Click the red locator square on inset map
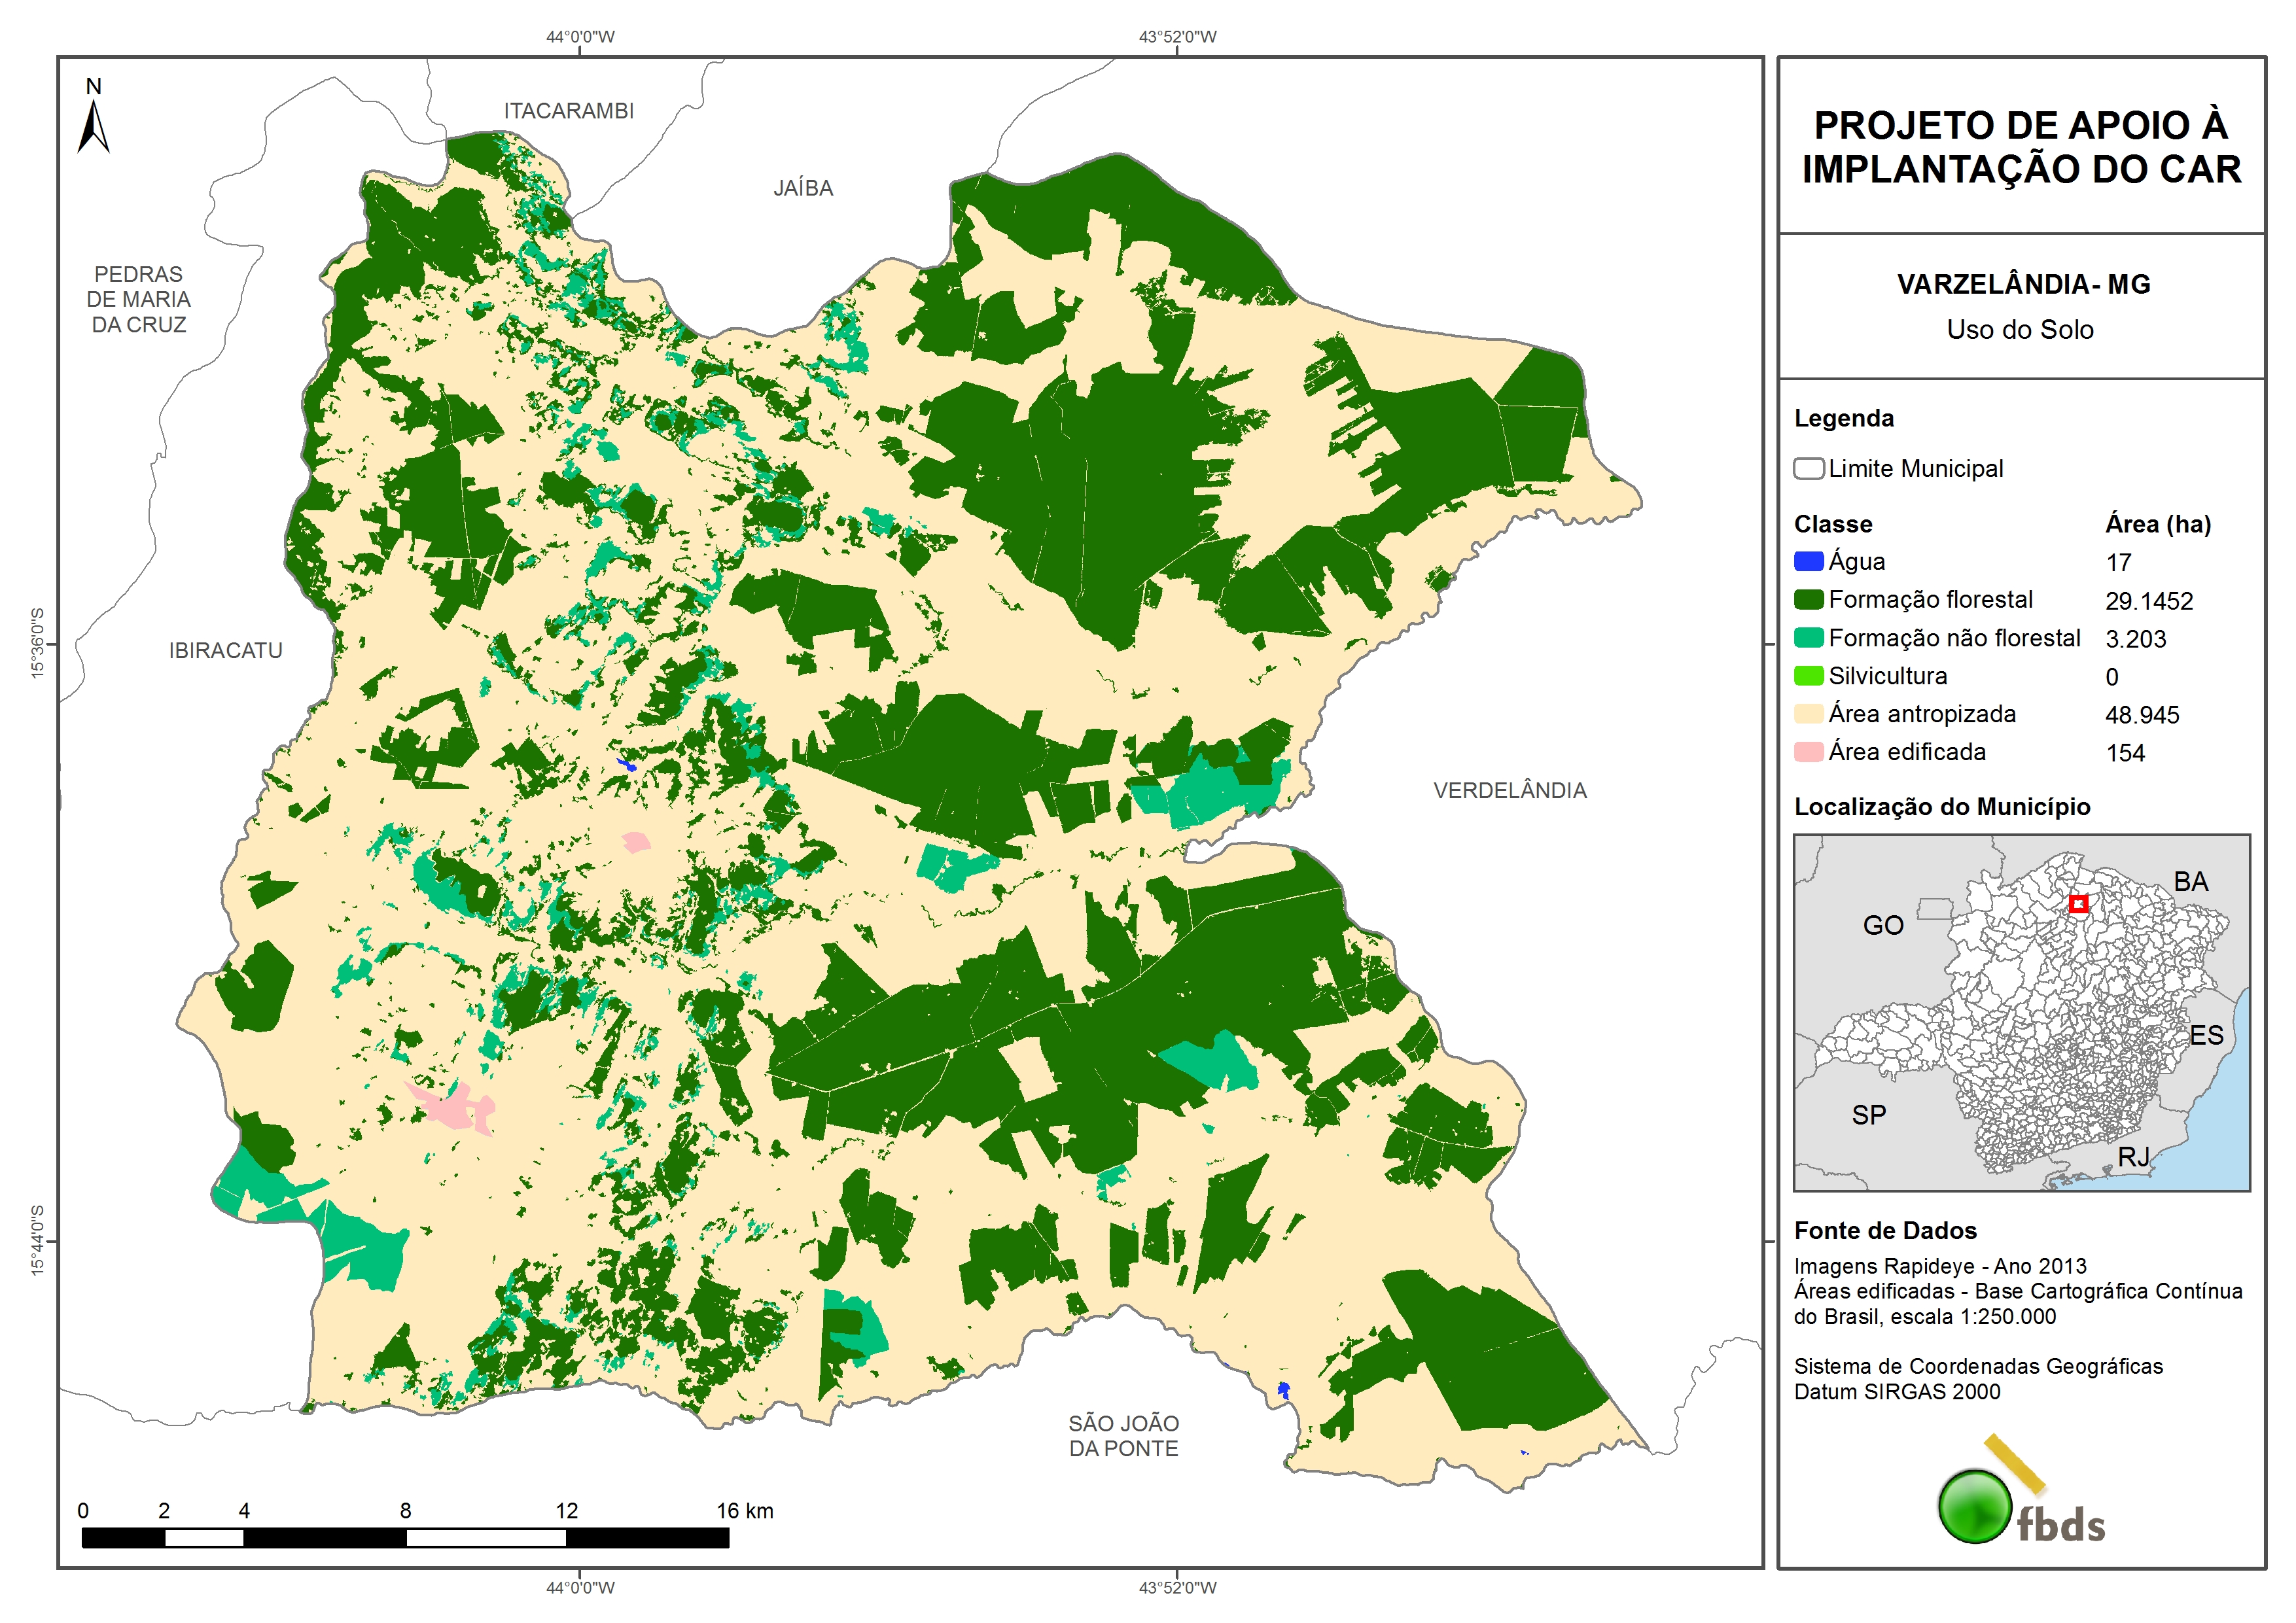The width and height of the screenshot is (2296, 1623). pyautogui.click(x=2078, y=904)
